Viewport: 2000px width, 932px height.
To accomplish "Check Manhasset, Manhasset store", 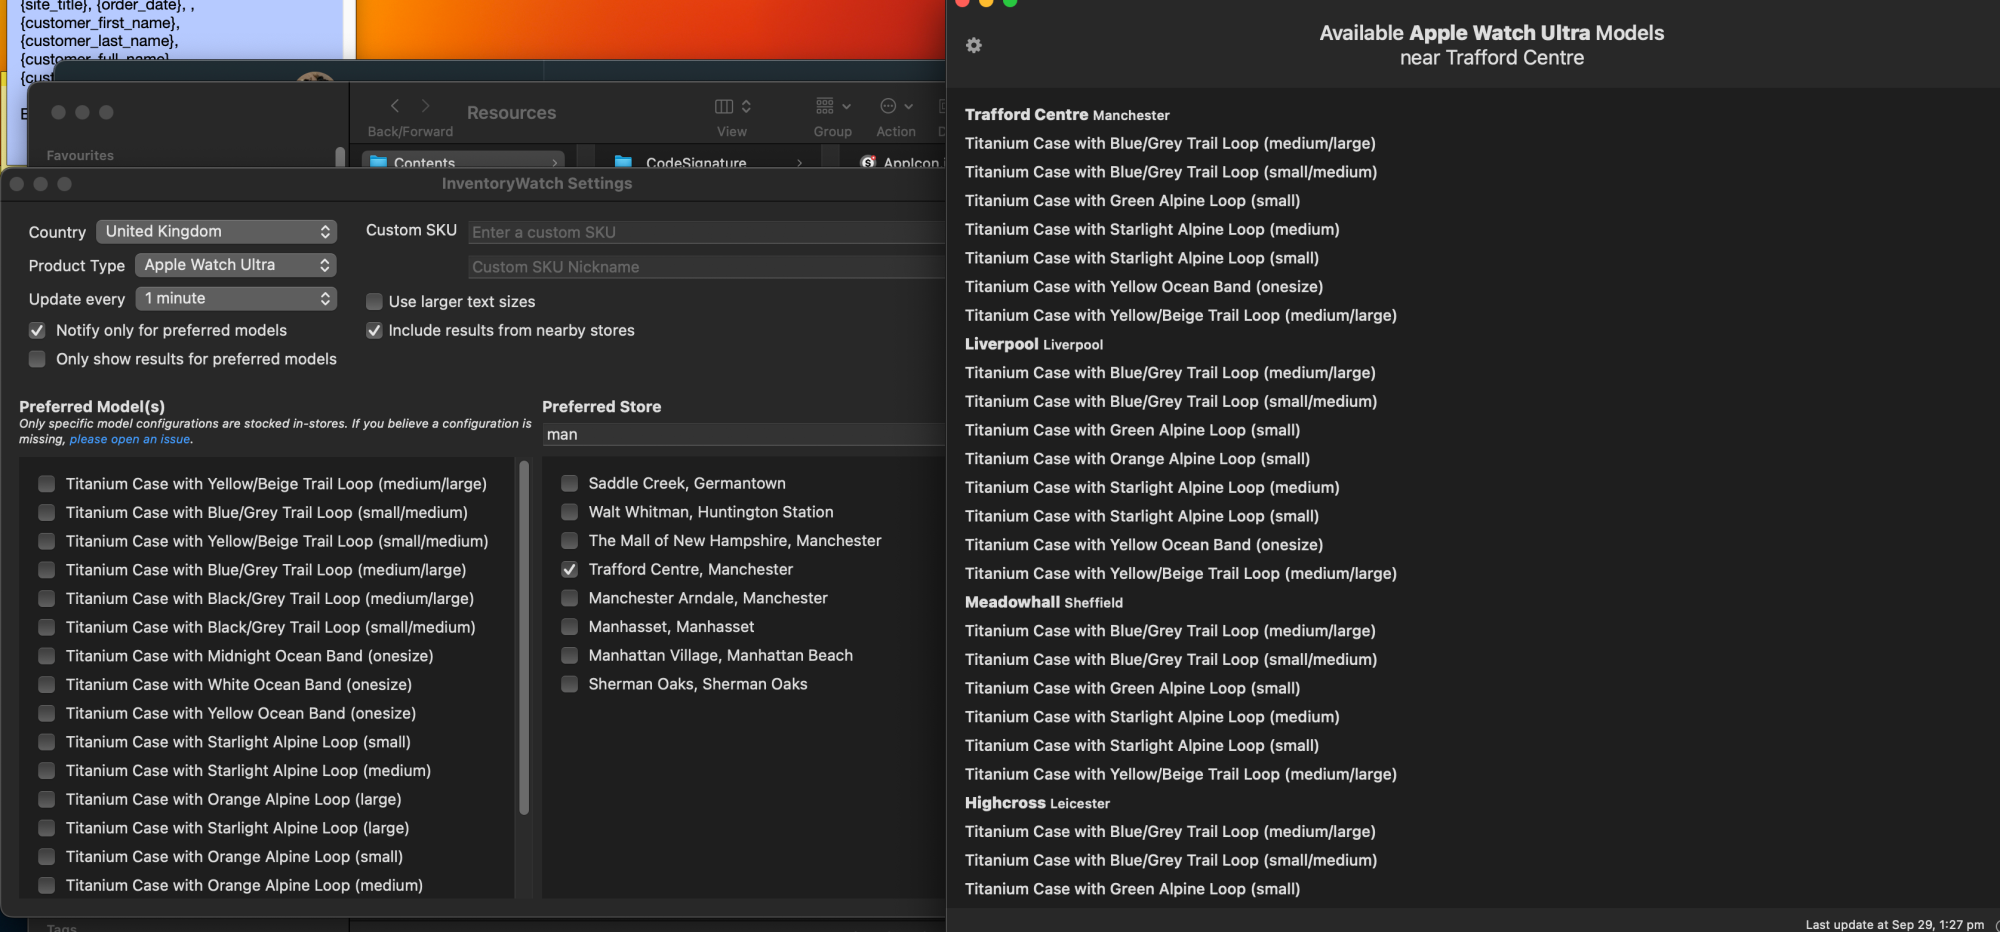I will 569,627.
